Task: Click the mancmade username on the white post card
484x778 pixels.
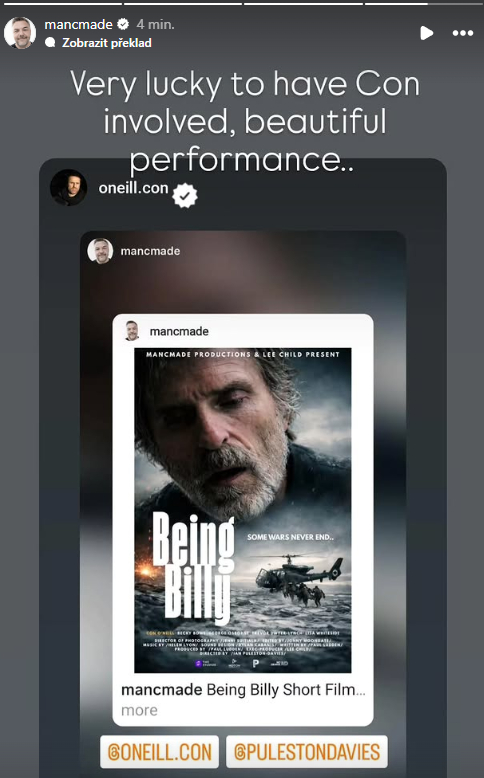Action: (x=179, y=331)
